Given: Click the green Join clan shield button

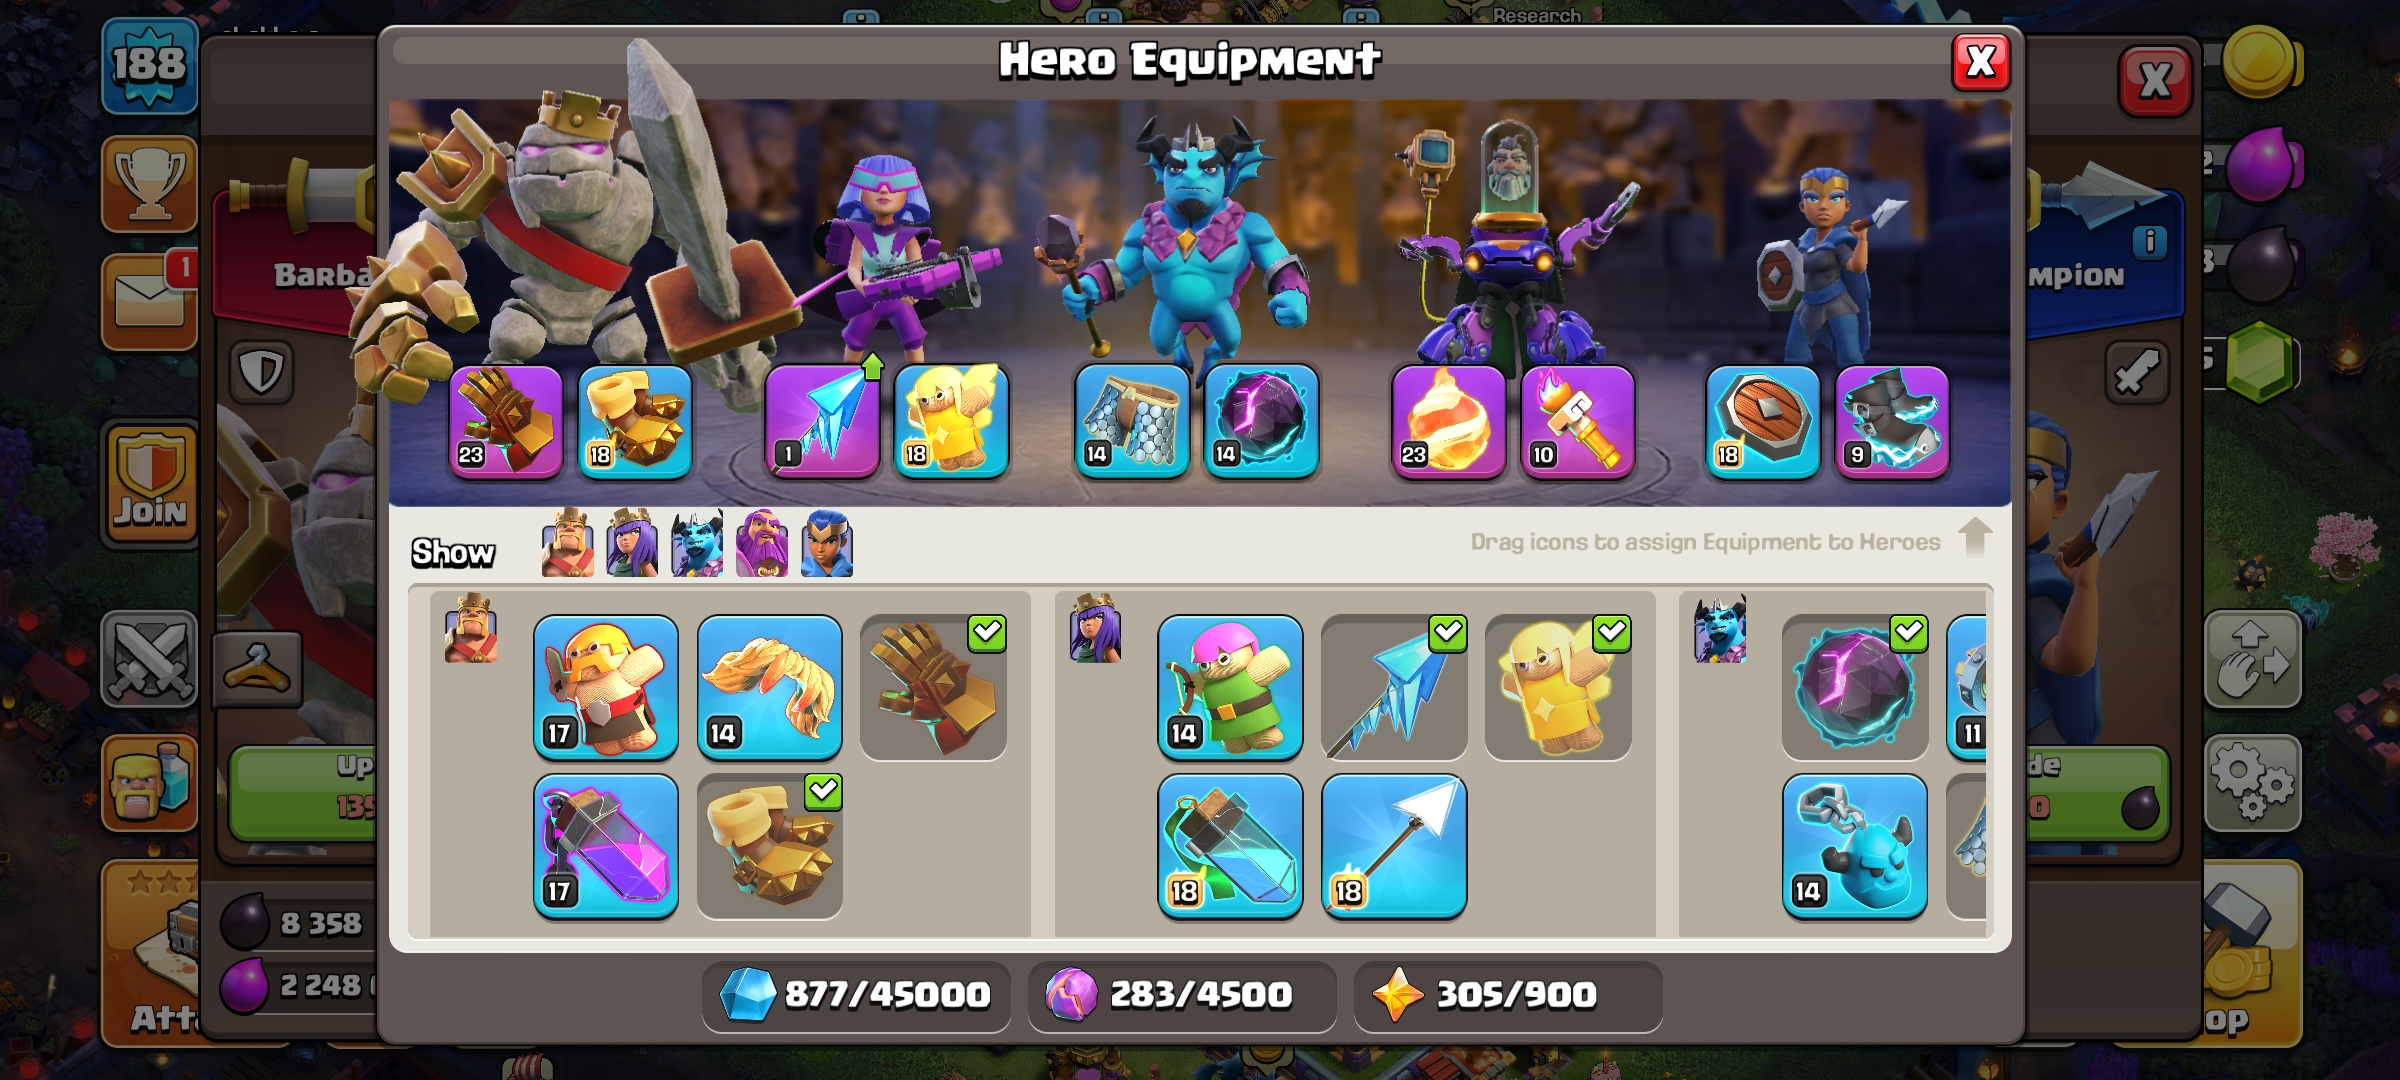Looking at the screenshot, I should pyautogui.click(x=150, y=482).
